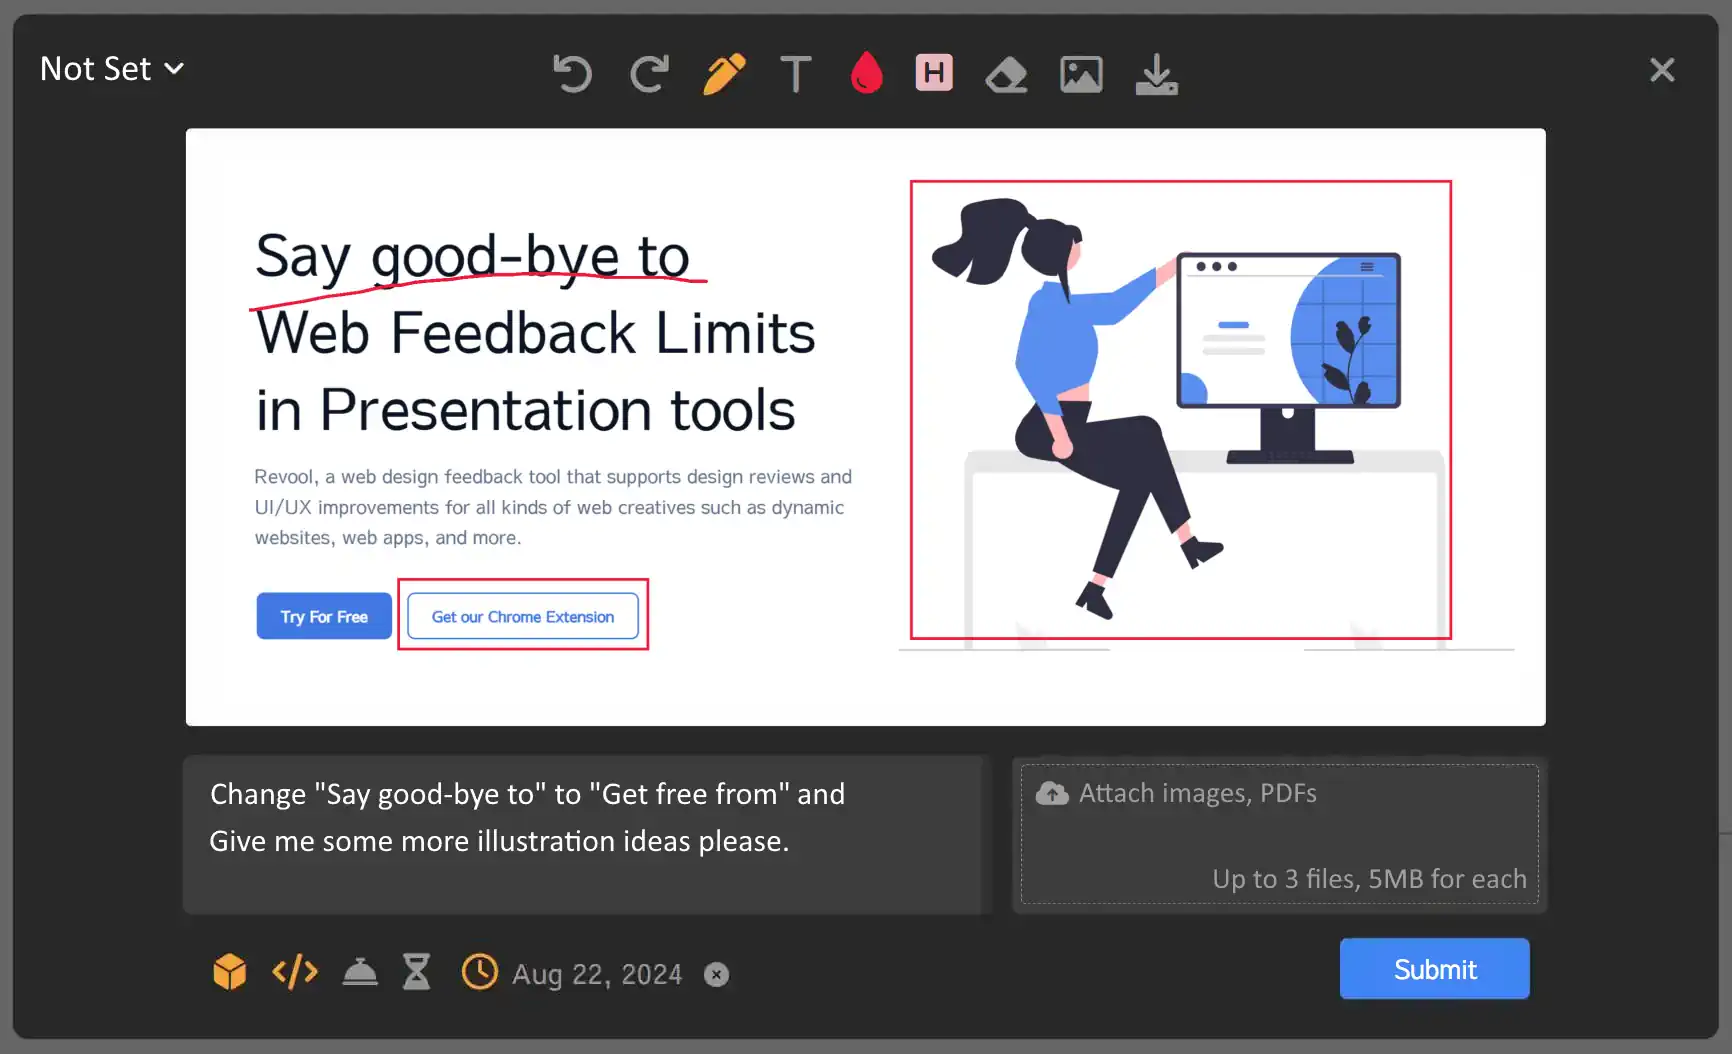Click Get our Chrome Extension button
Viewport: 1732px width, 1054px height.
523,616
